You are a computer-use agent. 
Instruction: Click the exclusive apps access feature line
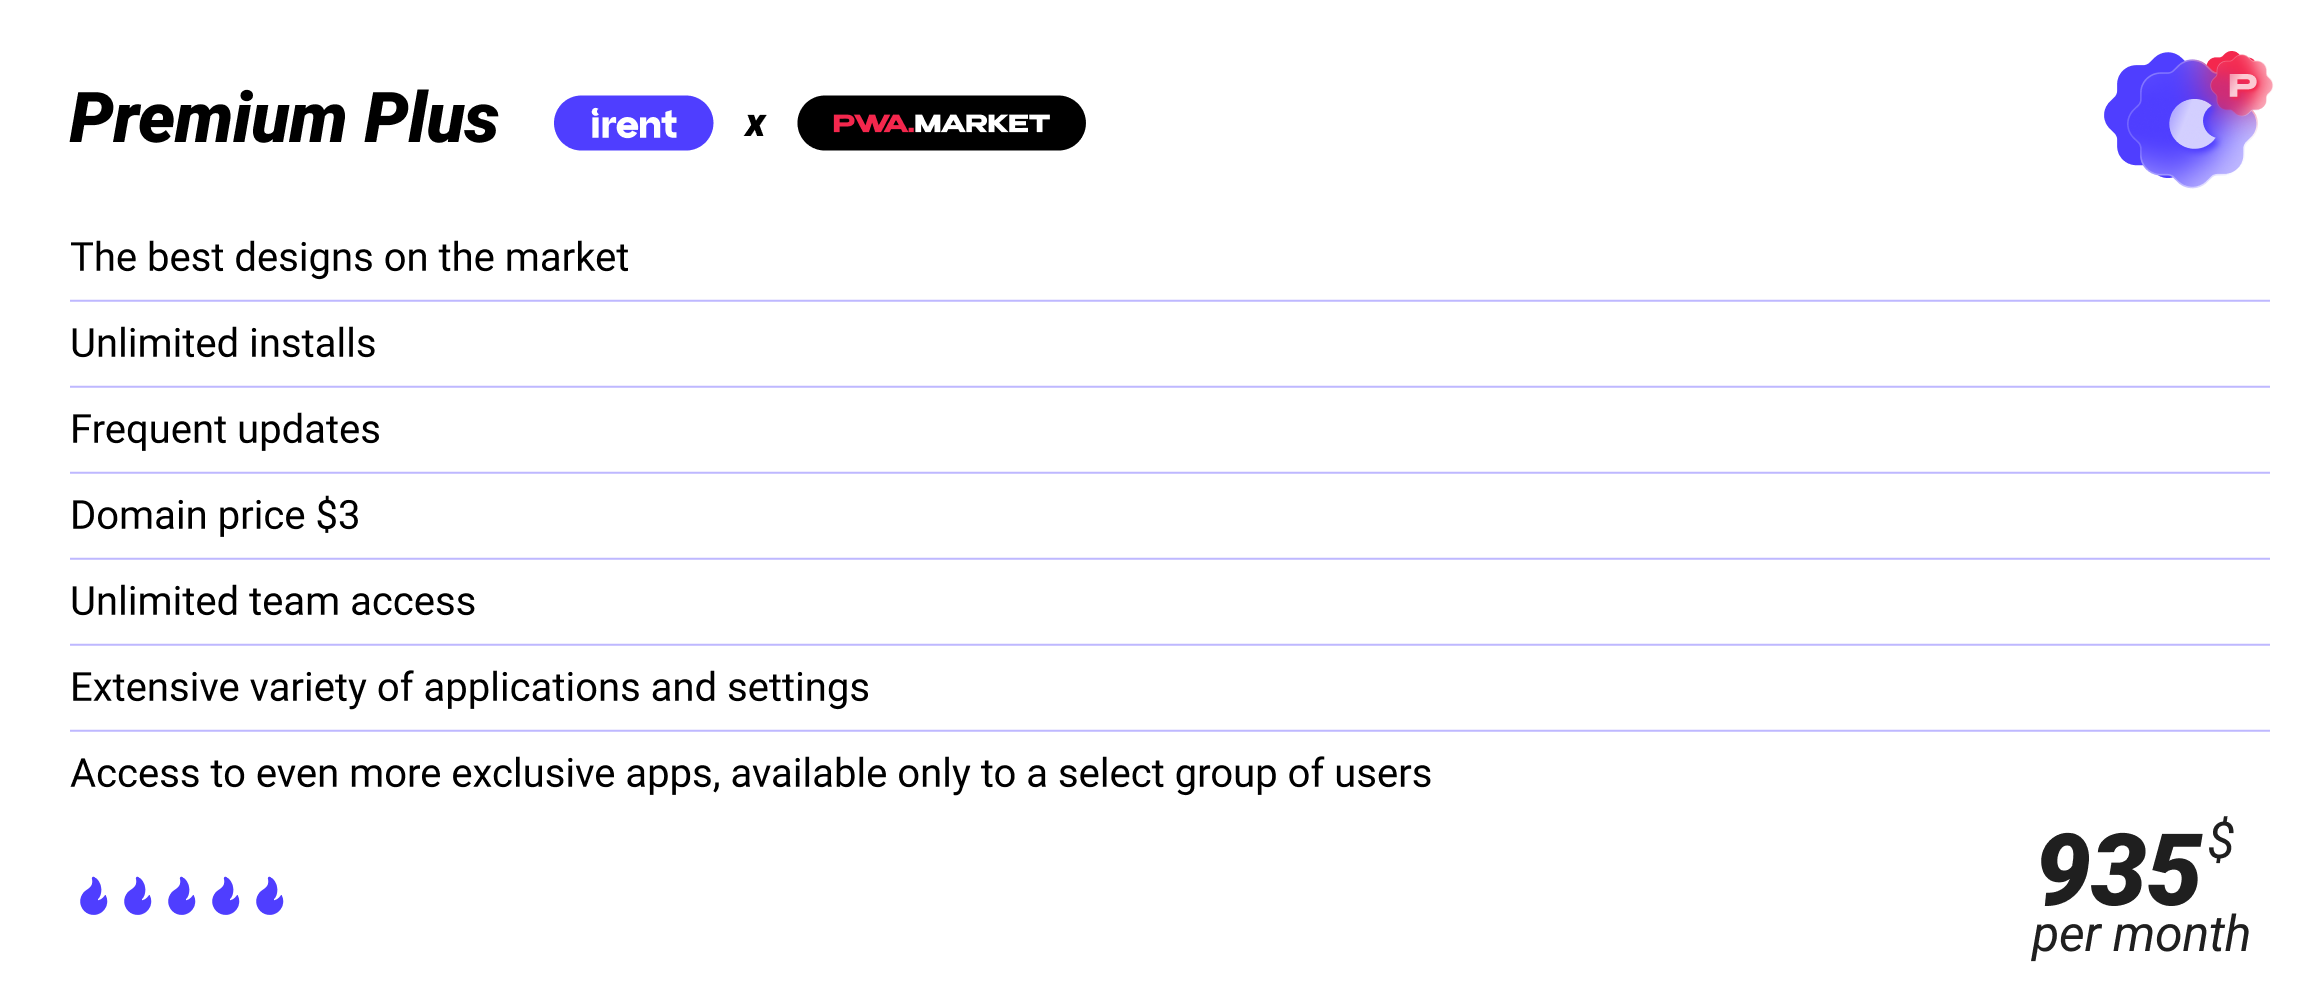[750, 774]
